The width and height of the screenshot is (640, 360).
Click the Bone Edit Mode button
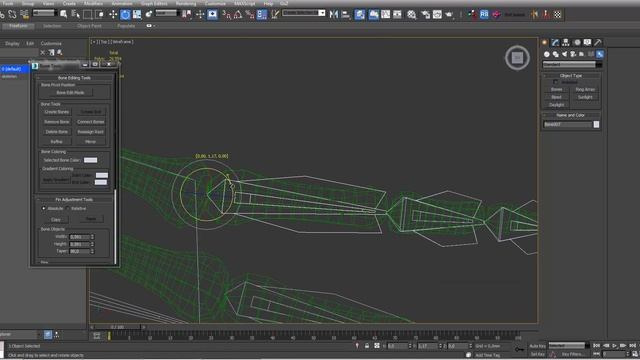click(70, 93)
